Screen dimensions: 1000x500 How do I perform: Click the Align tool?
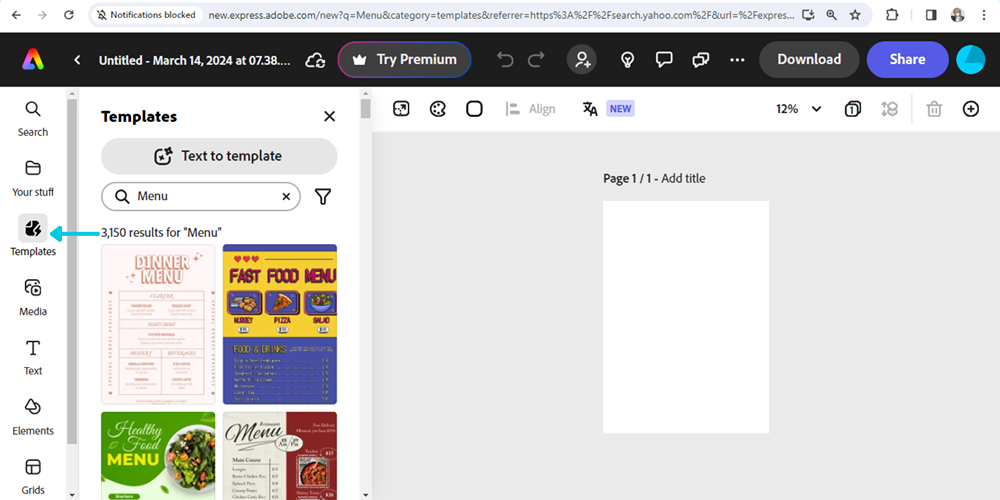tap(530, 109)
